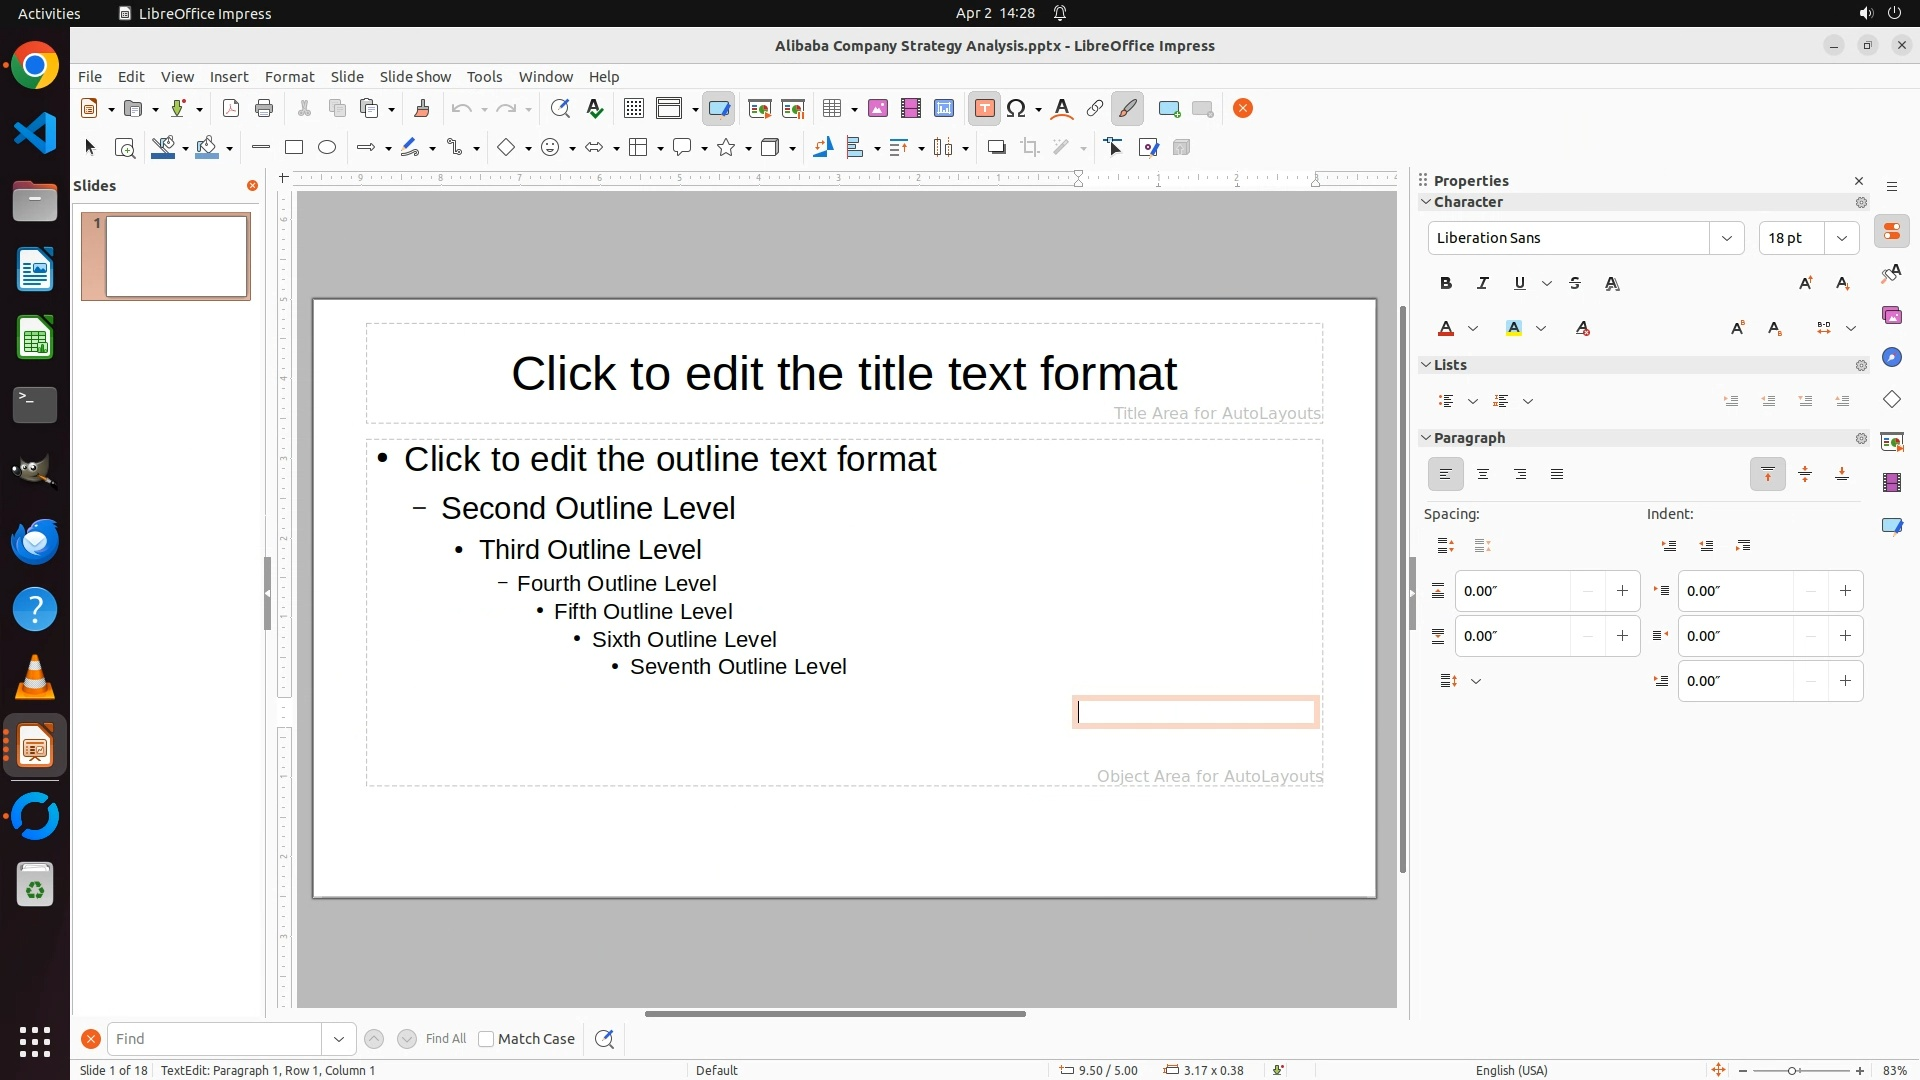Screen dimensions: 1920x1080
Task: Toggle Bold in Character panel
Action: (x=1445, y=284)
